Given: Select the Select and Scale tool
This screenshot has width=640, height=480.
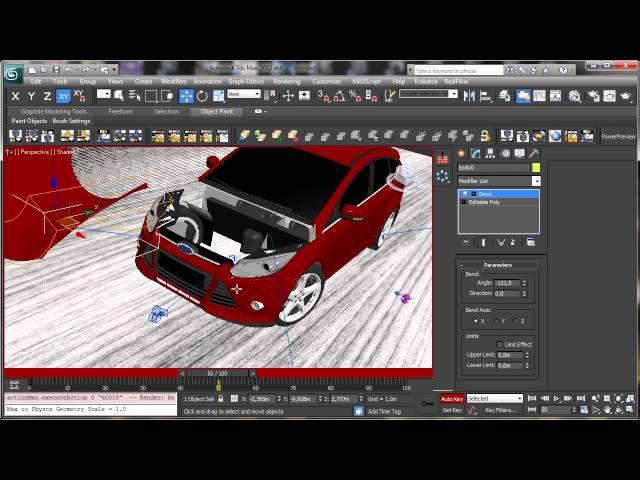Looking at the screenshot, I should (x=219, y=96).
